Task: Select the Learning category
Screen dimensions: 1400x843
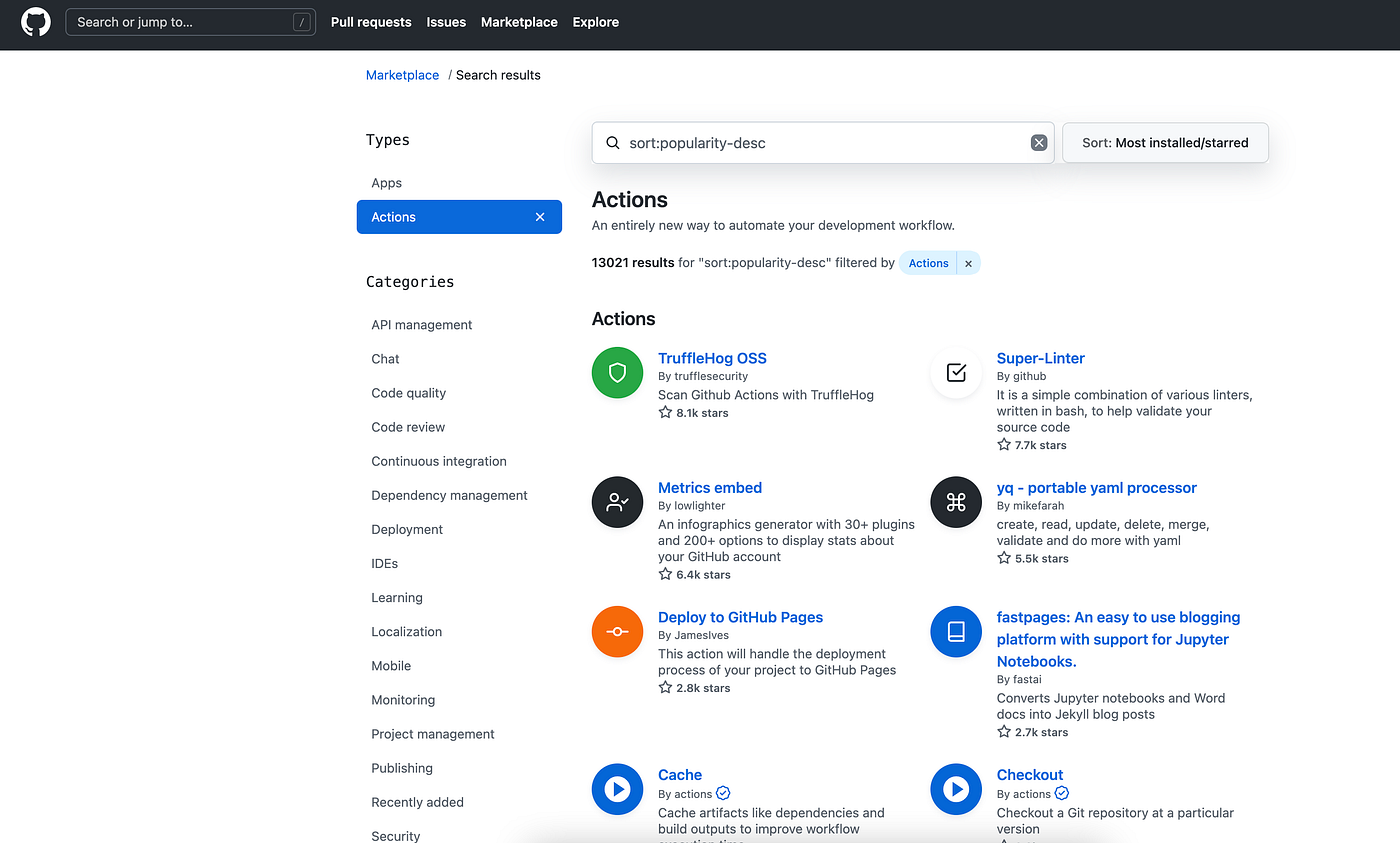Action: tap(397, 597)
